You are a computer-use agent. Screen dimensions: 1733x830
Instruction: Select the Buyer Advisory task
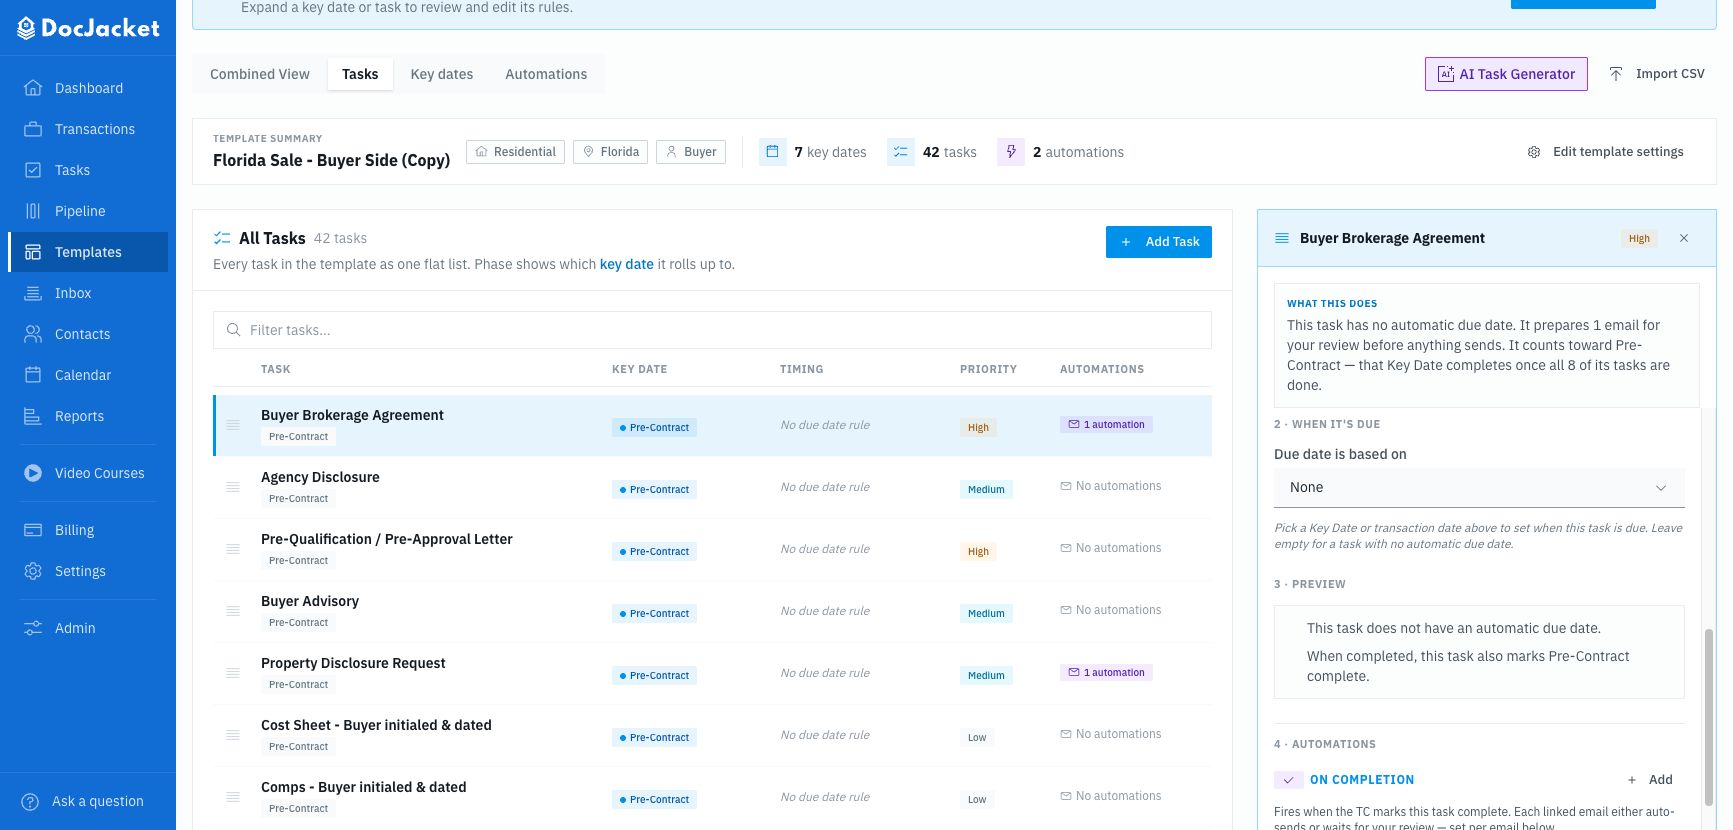712,611
